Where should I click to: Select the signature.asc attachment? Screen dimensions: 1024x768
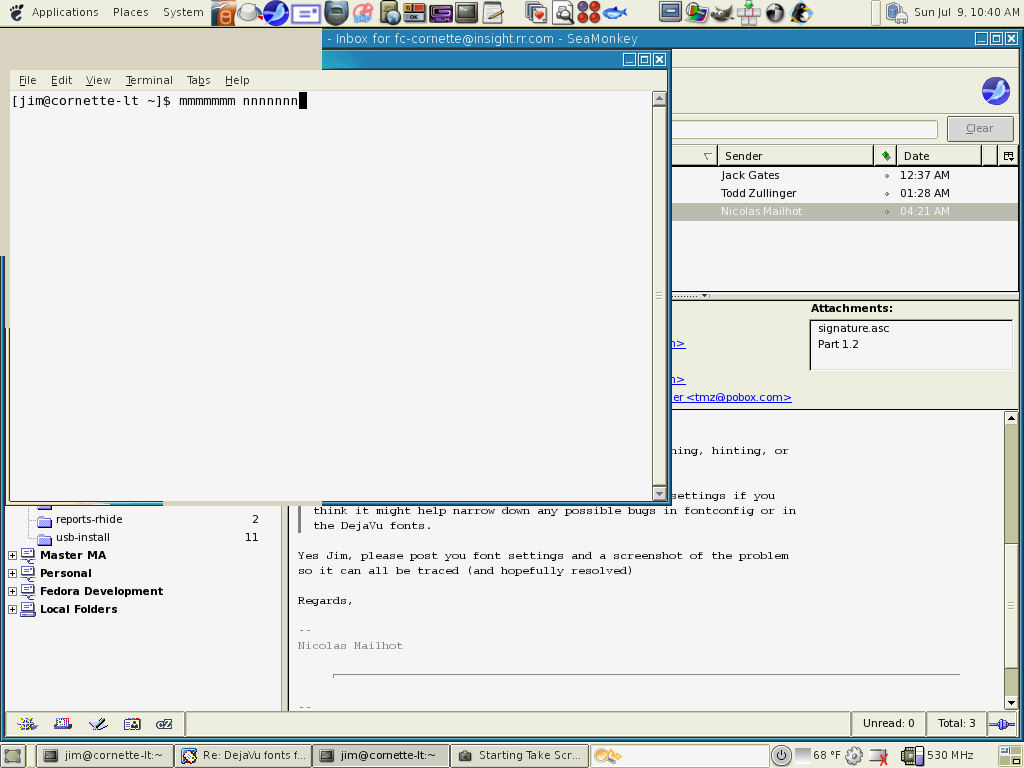pos(853,328)
